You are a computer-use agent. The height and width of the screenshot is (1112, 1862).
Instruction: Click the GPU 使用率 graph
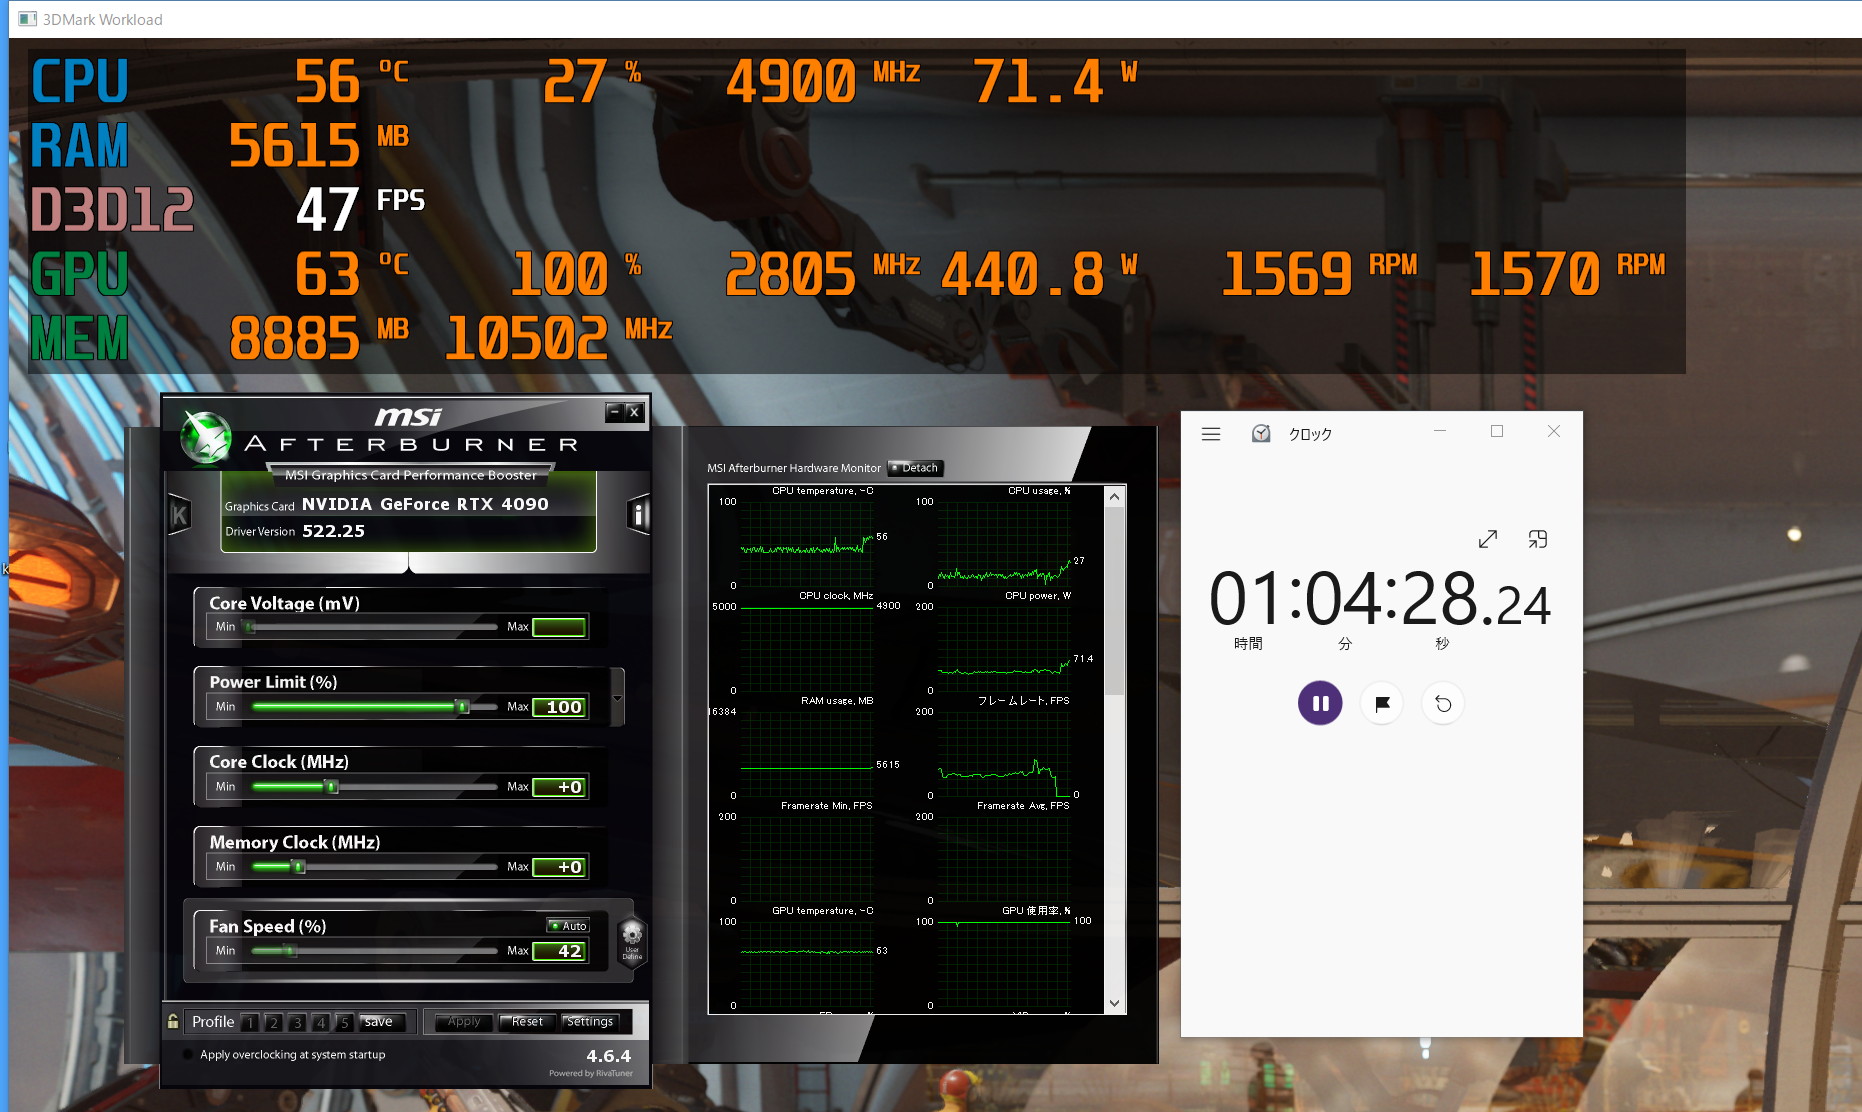(x=1003, y=963)
